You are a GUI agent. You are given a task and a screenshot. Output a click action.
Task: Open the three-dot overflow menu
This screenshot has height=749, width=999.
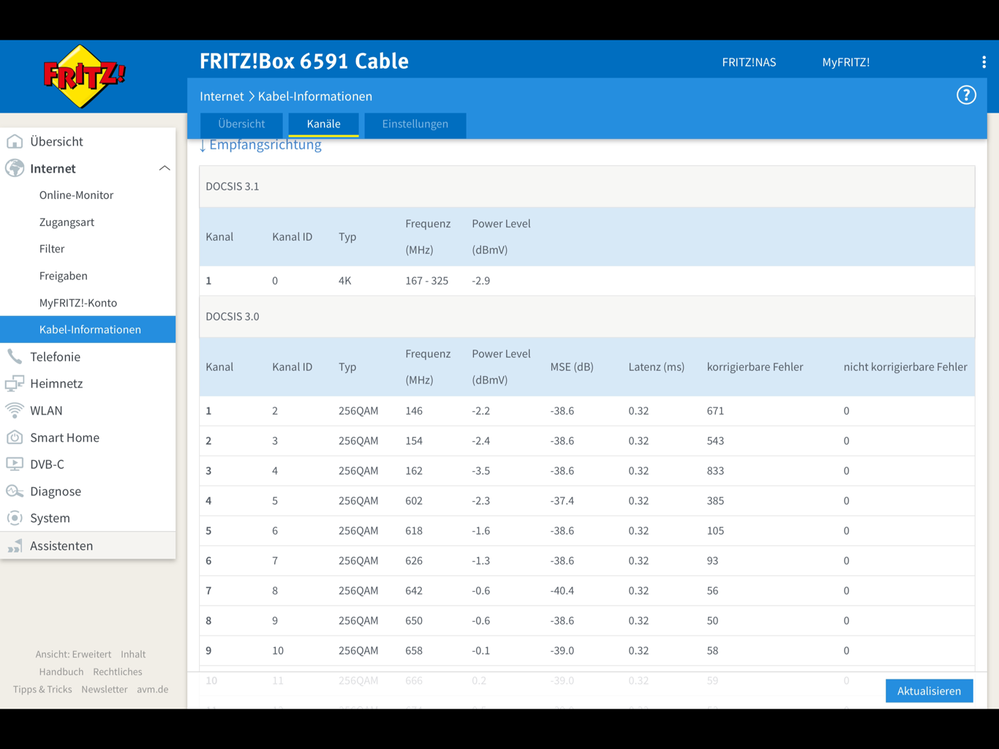pyautogui.click(x=984, y=61)
